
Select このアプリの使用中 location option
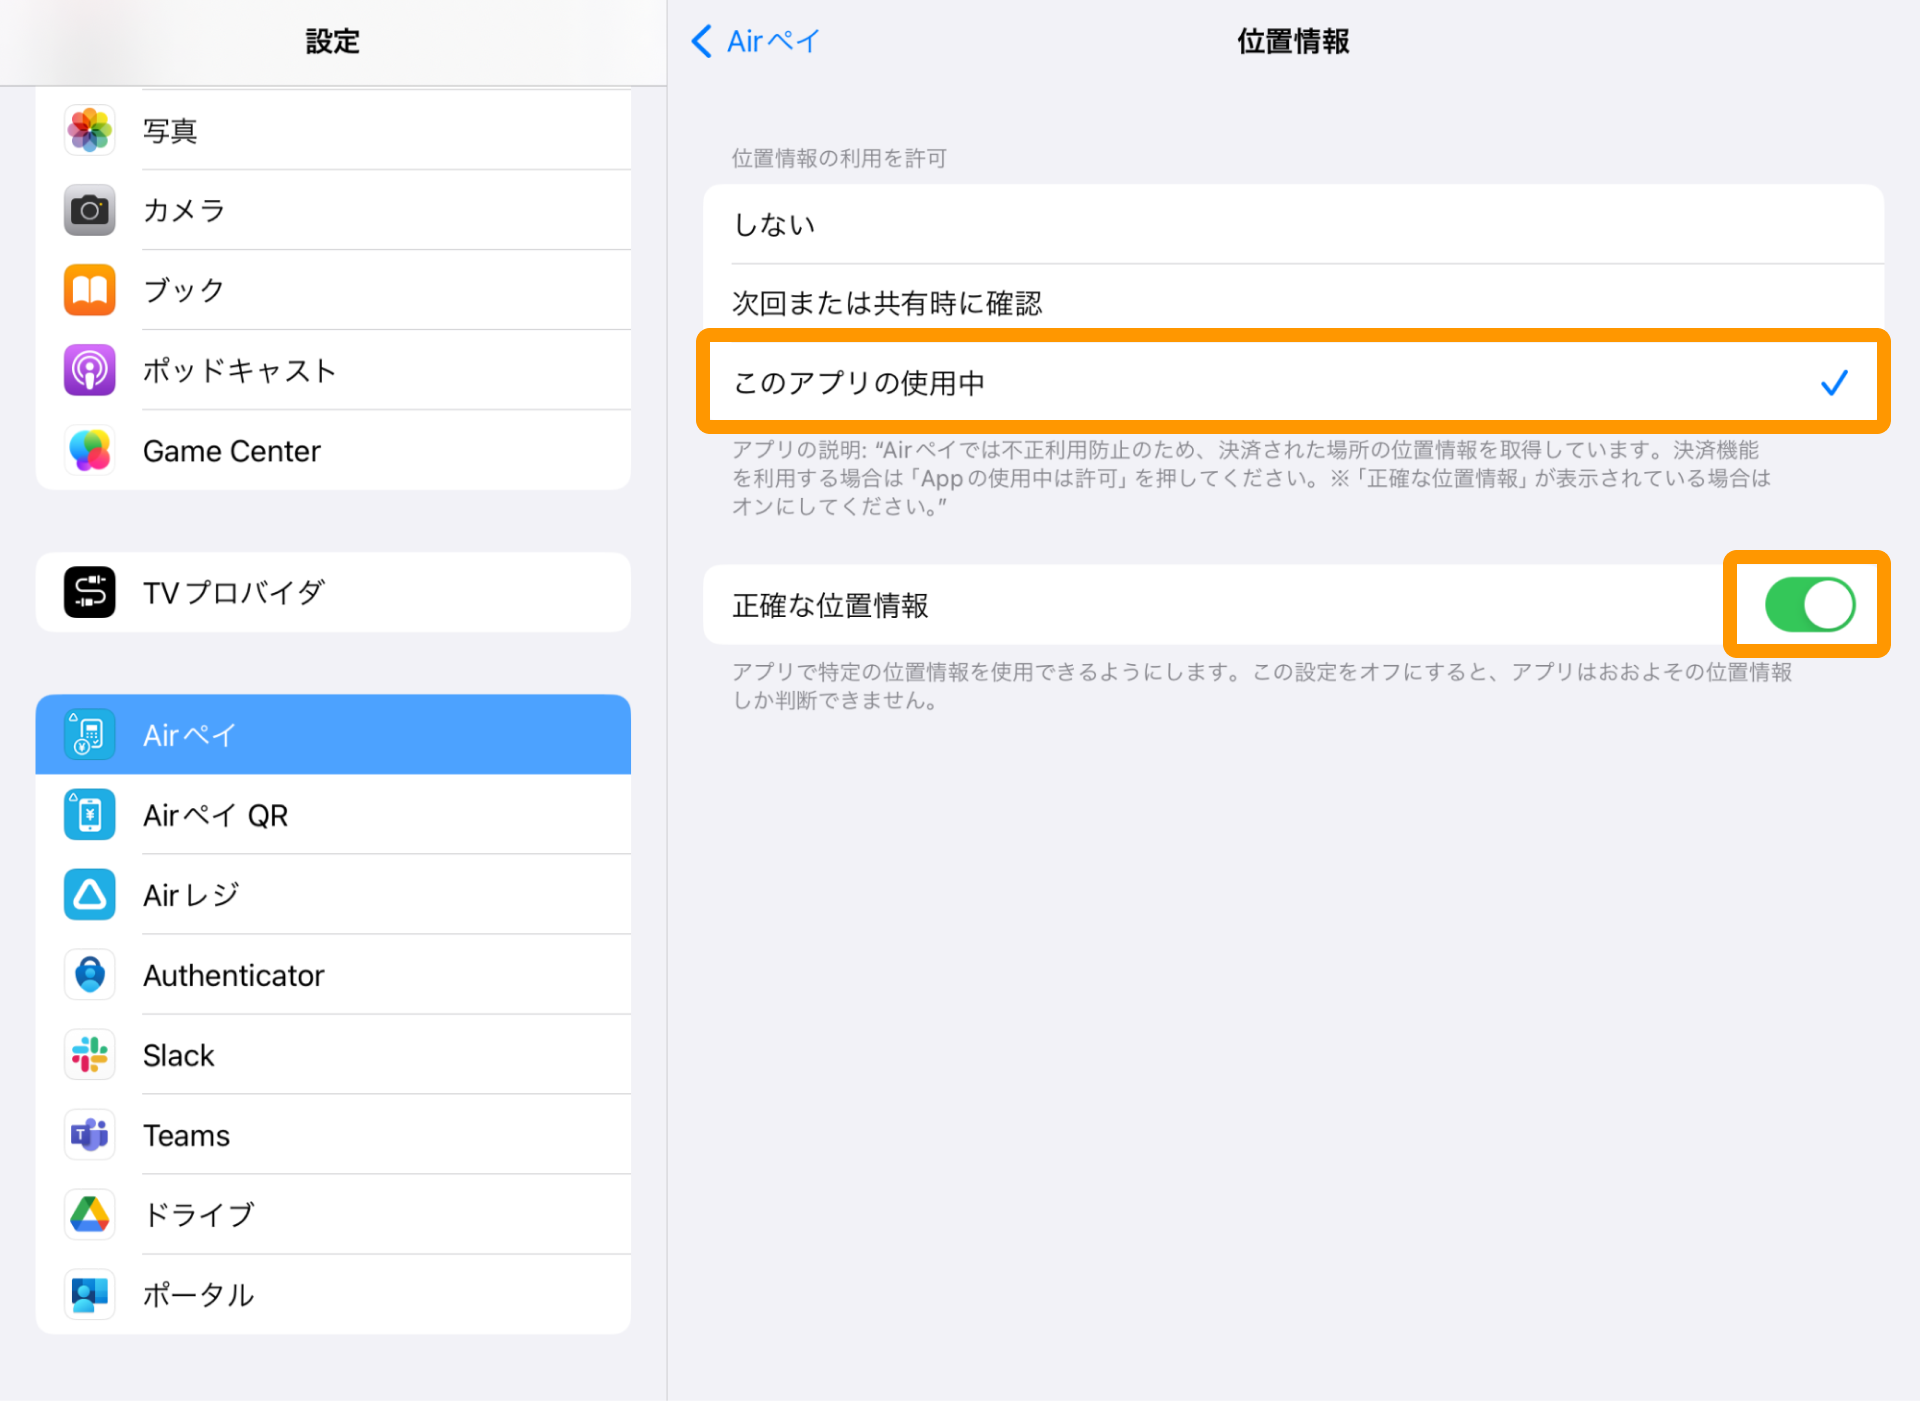(1293, 382)
